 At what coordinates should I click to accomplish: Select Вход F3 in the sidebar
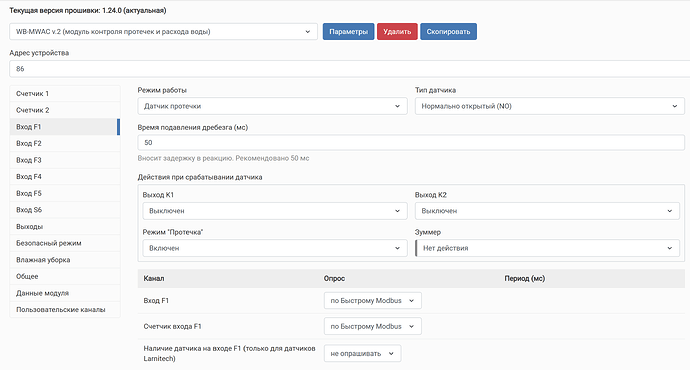65,160
